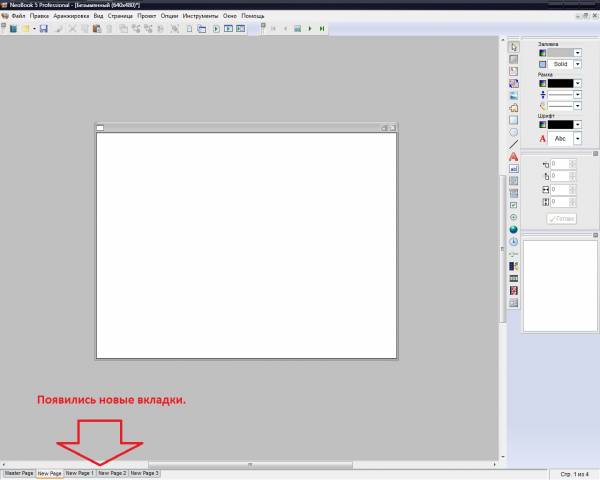Select the Rectangle shape tool
This screenshot has height=480, width=600.
click(x=514, y=120)
